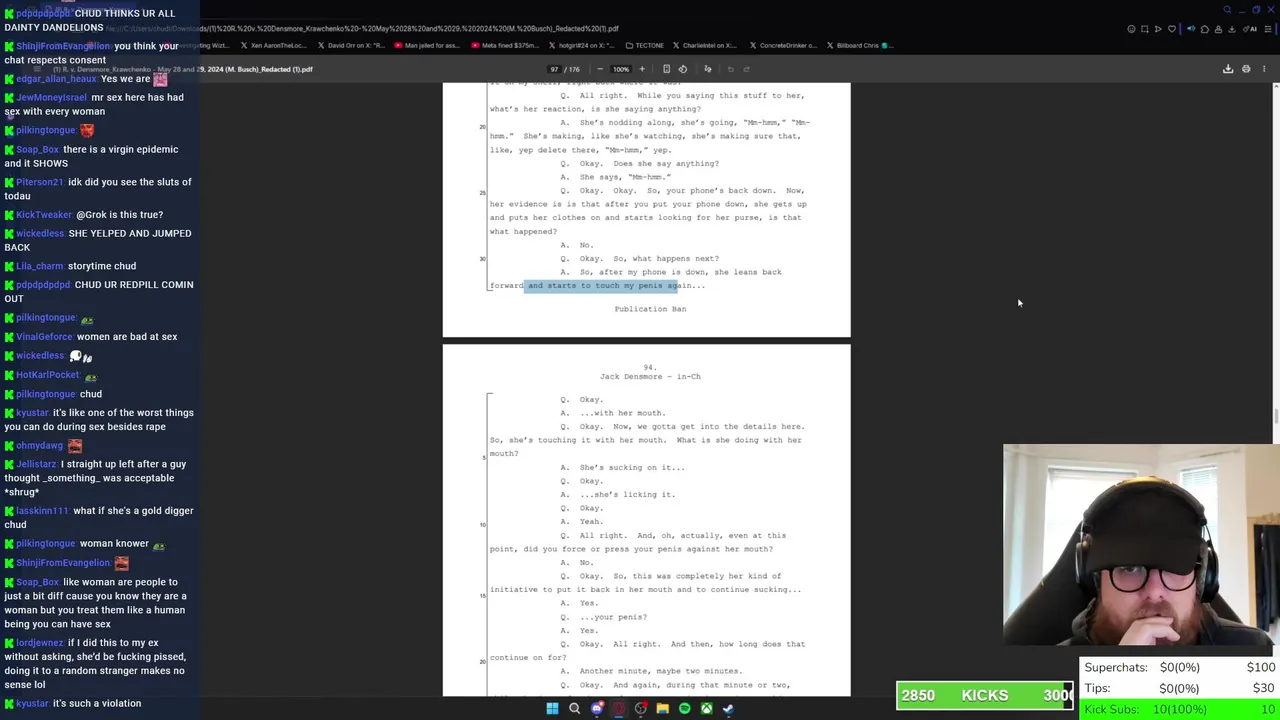Screen dimensions: 1280x720
Task: Open the Xbox app from the taskbar
Action: coord(706,708)
